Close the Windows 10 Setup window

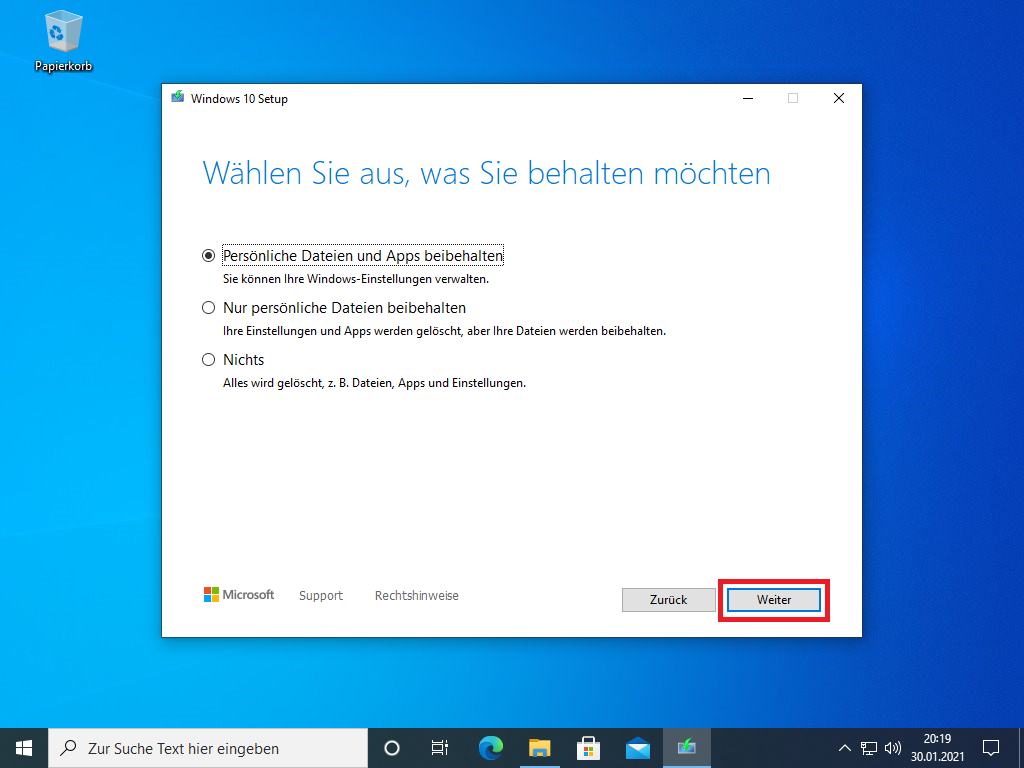(x=839, y=98)
